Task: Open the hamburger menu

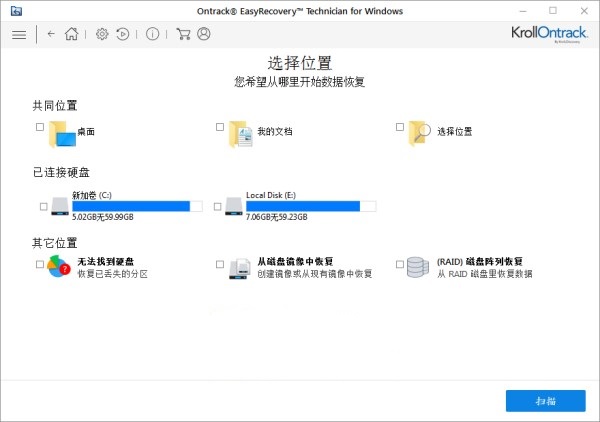Action: (19, 35)
